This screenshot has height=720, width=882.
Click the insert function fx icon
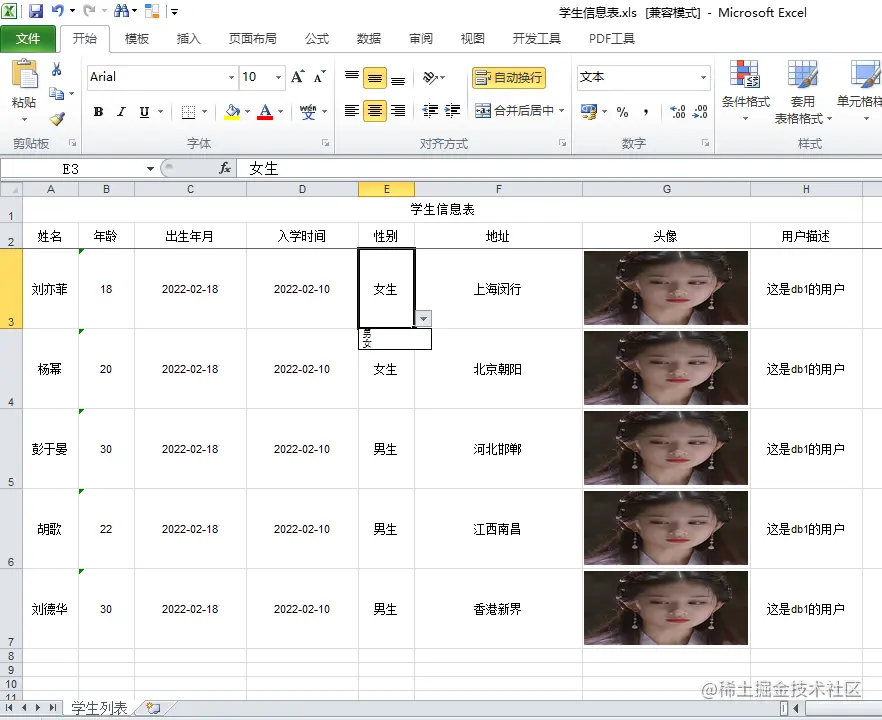coord(224,168)
